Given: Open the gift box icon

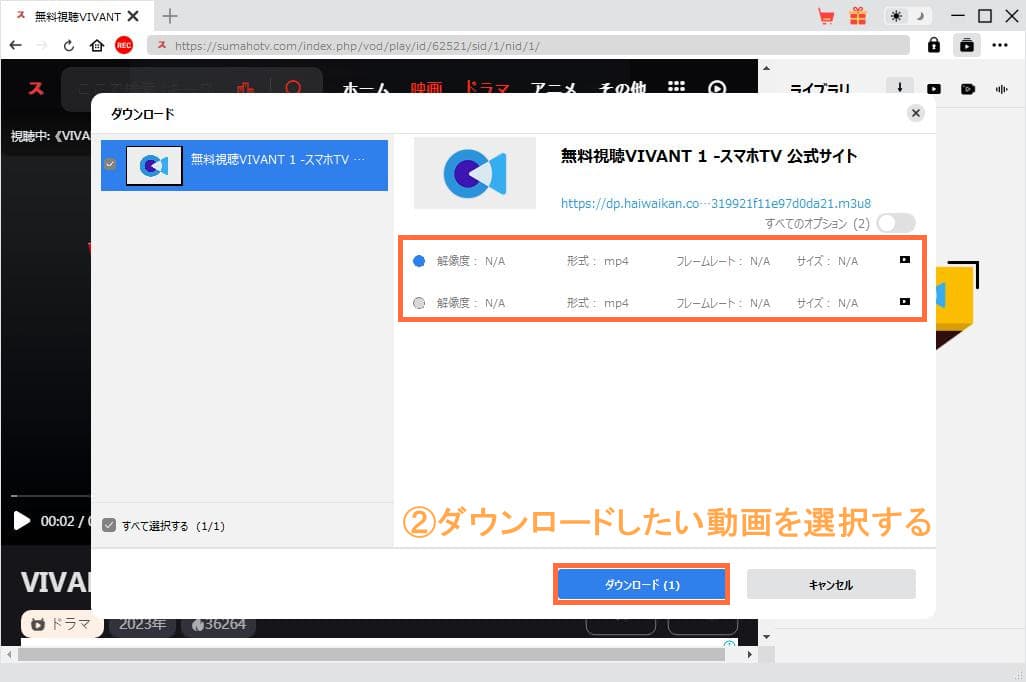Looking at the screenshot, I should [x=858, y=16].
